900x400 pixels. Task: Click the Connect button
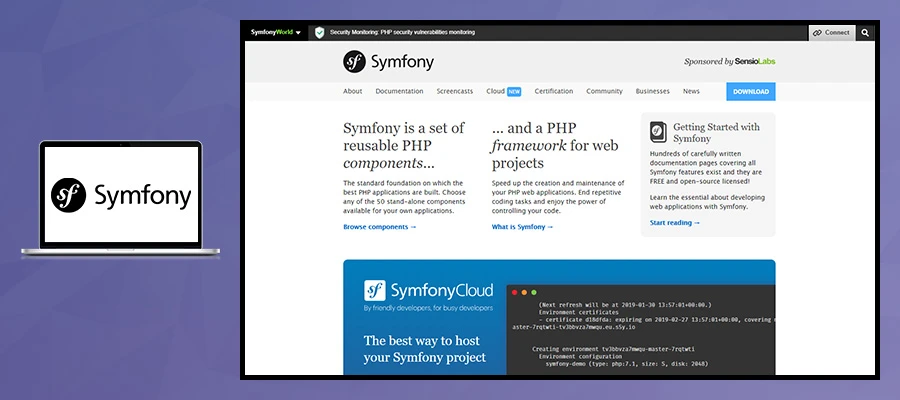[832, 33]
